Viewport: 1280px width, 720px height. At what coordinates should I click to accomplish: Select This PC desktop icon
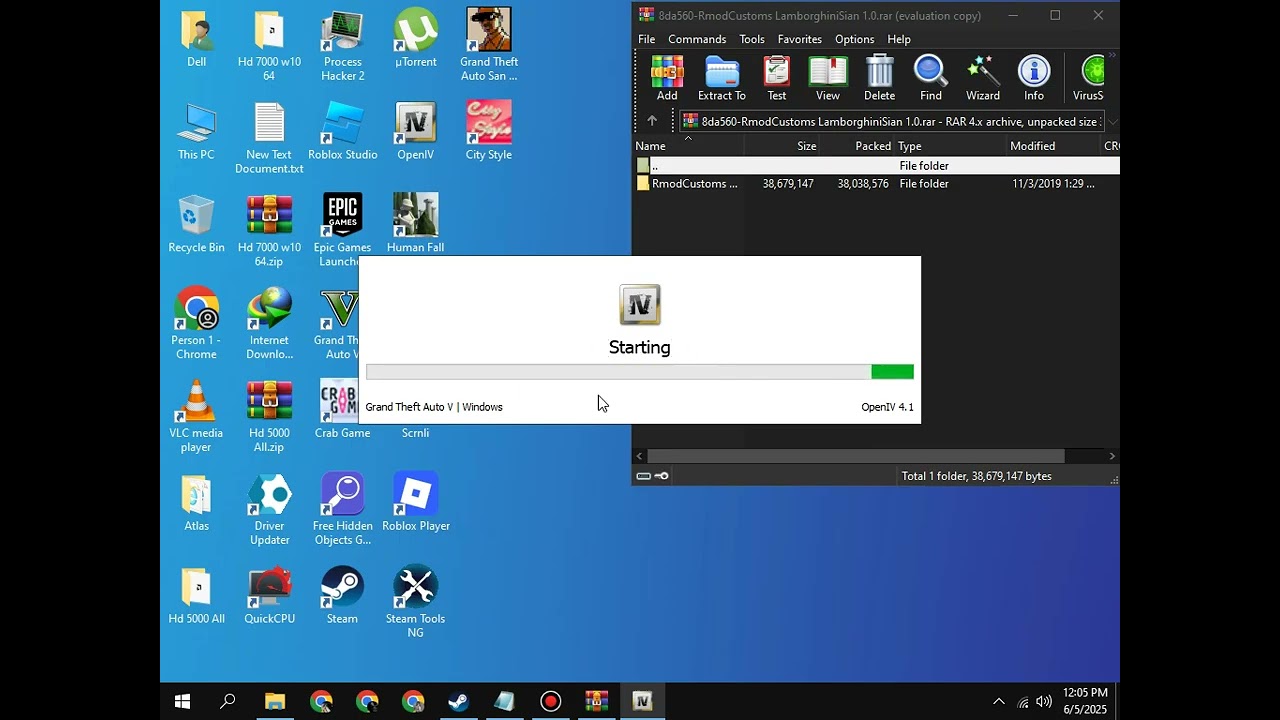196,132
